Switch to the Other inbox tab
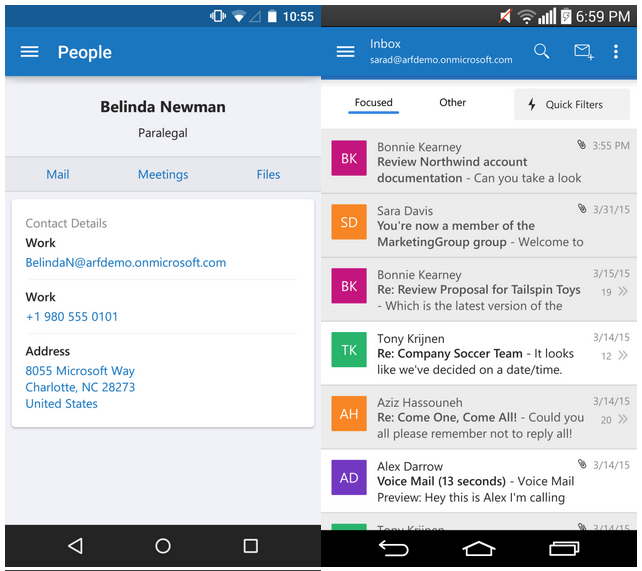 [x=452, y=103]
